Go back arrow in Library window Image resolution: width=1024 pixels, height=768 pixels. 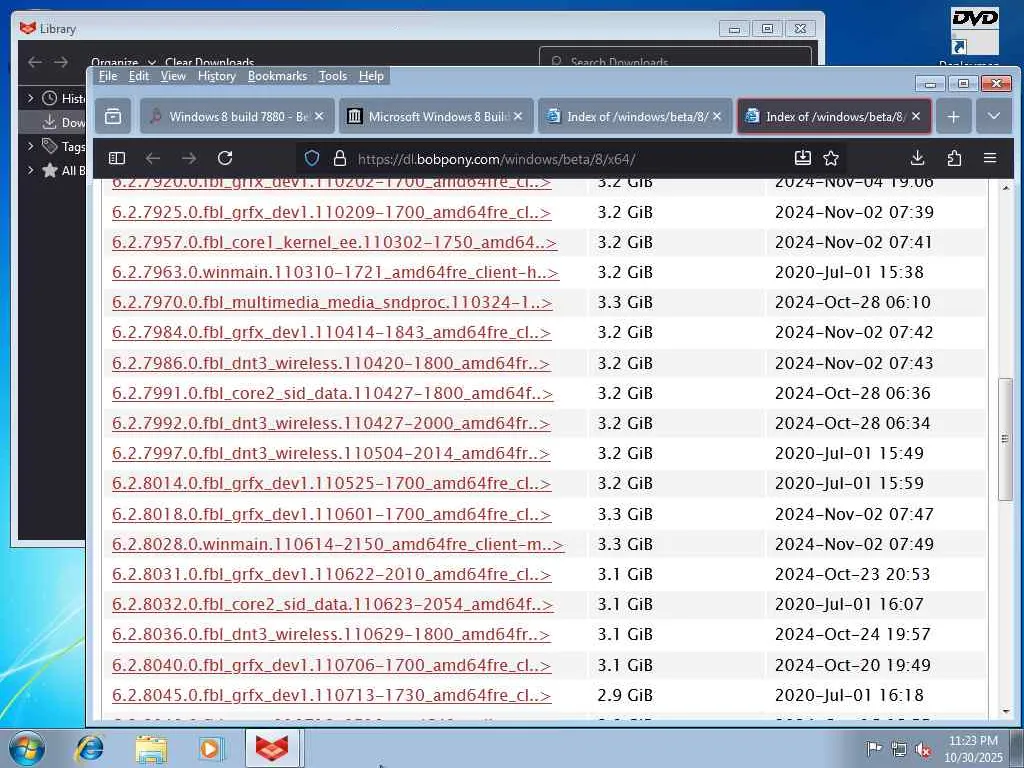35,62
